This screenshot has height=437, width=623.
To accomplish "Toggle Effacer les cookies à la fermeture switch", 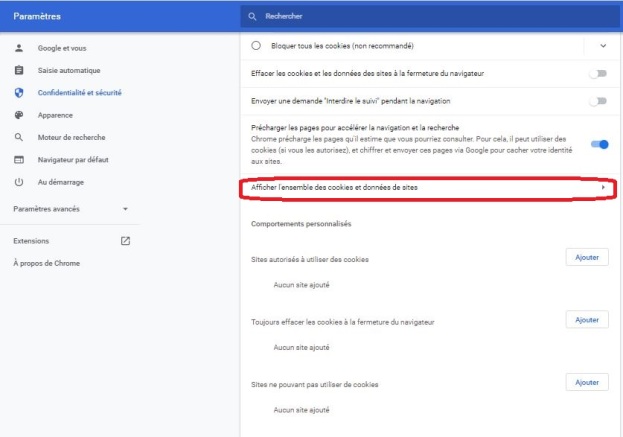I will [x=598, y=73].
